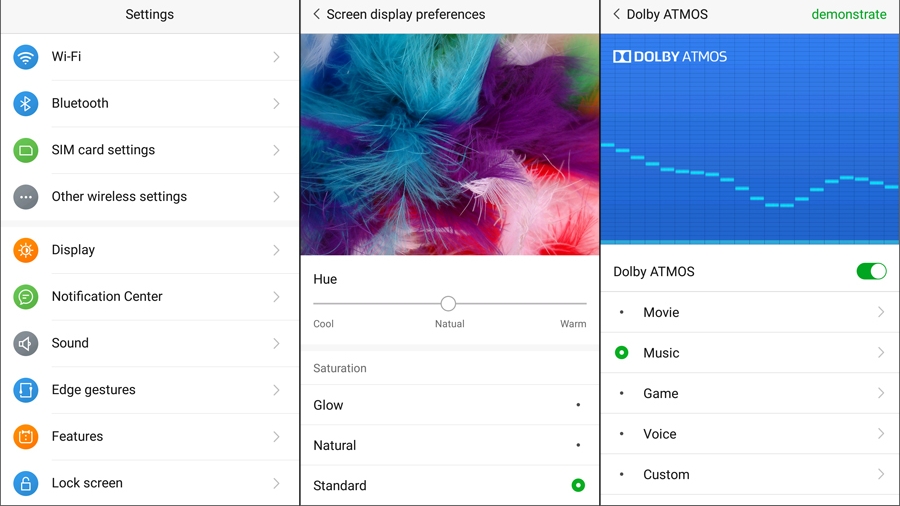Image resolution: width=900 pixels, height=506 pixels.
Task: Expand the Game profile chevron
Action: click(880, 393)
